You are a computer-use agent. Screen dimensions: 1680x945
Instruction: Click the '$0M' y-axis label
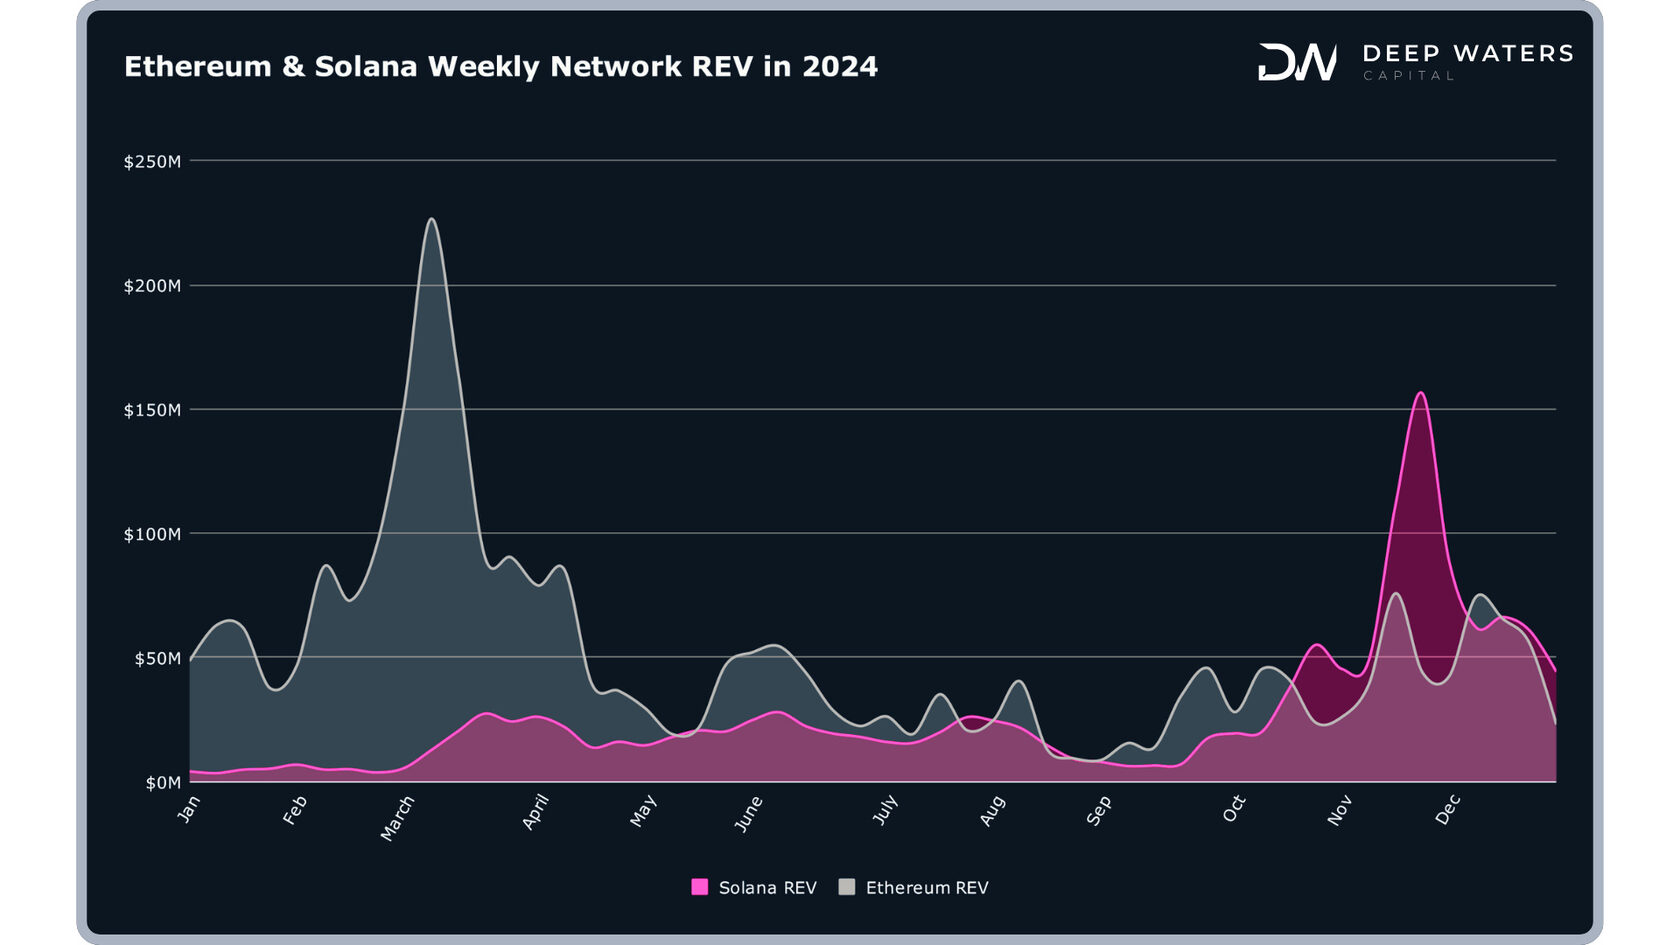point(163,782)
